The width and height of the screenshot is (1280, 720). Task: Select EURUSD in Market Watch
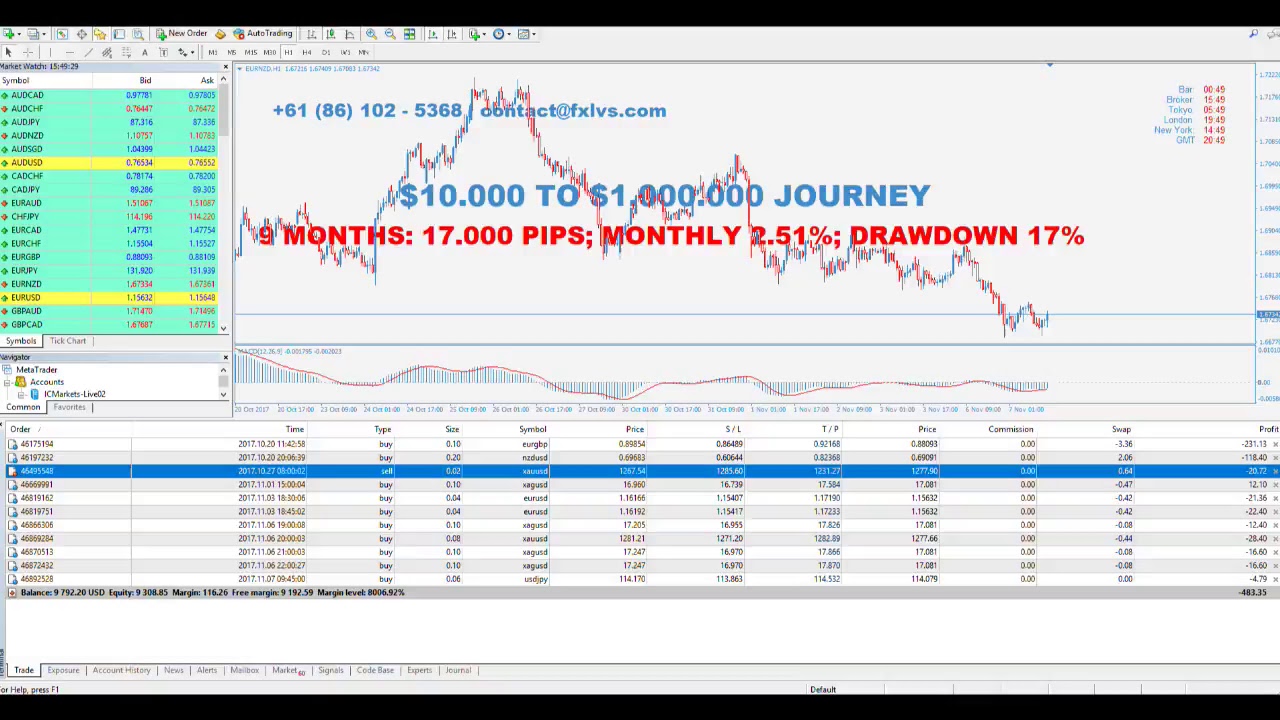(110, 298)
